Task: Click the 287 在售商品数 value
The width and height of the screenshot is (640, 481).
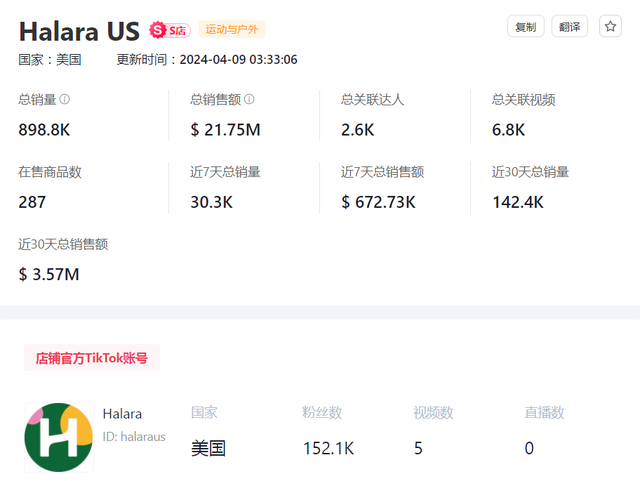Action: point(32,202)
